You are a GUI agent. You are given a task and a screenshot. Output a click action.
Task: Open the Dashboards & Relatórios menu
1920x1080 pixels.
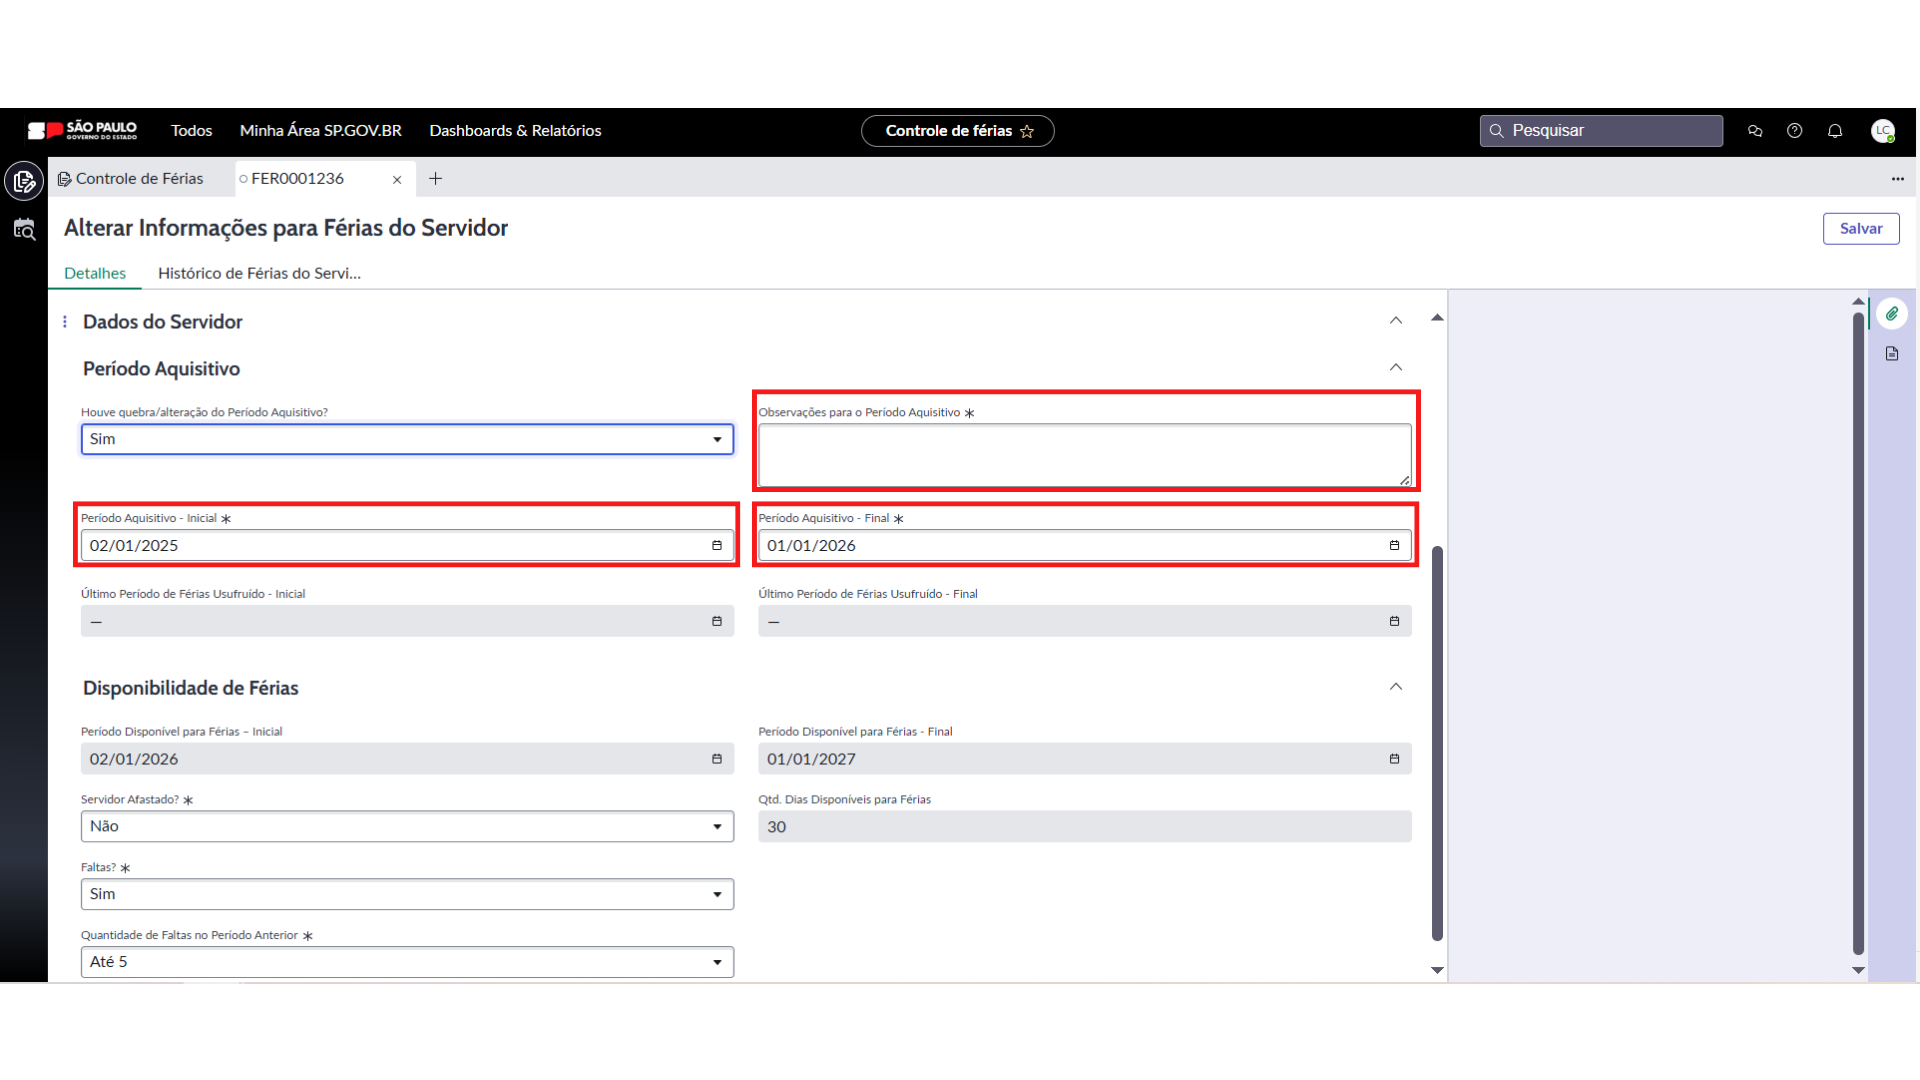515,131
